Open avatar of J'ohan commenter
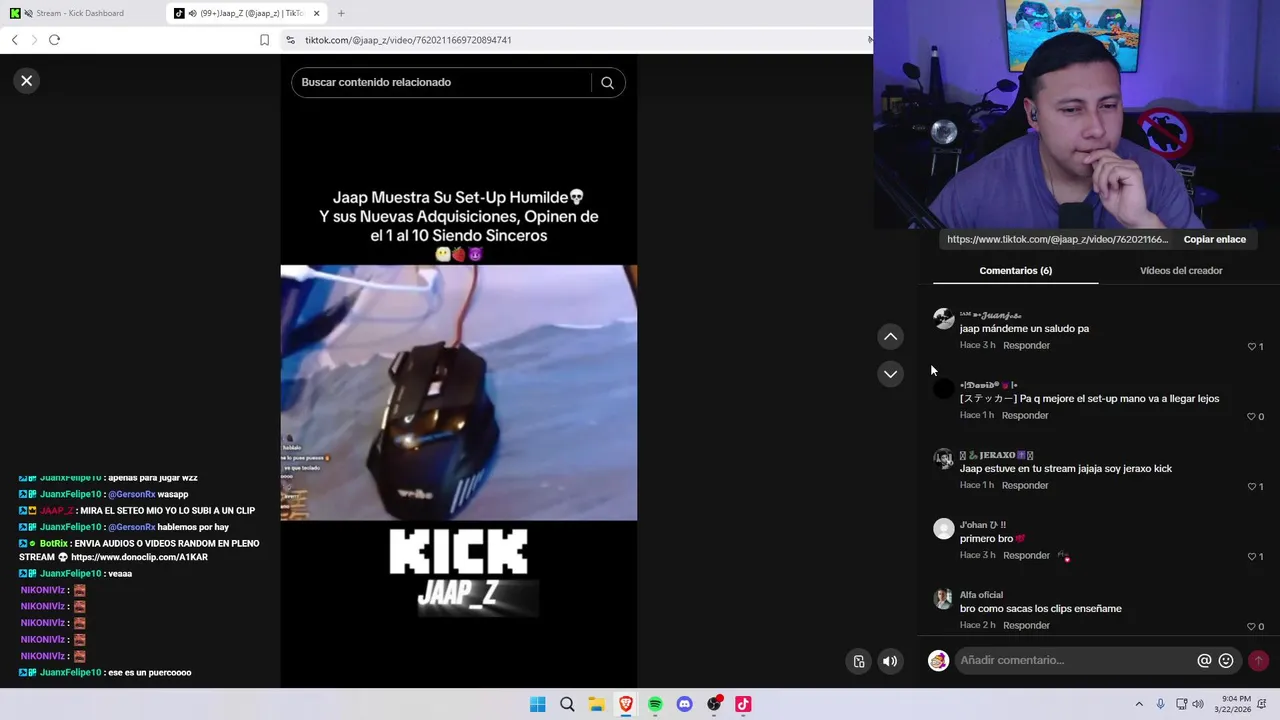This screenshot has width=1280, height=720. point(944,529)
